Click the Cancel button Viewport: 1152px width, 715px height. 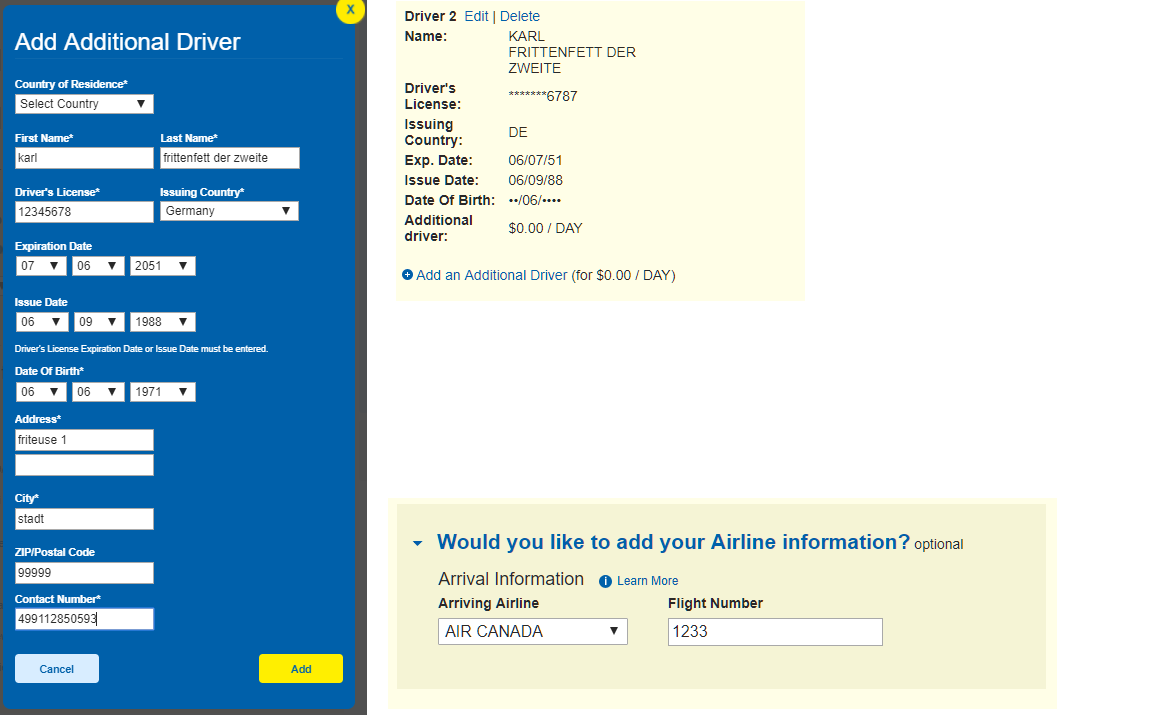coord(57,669)
